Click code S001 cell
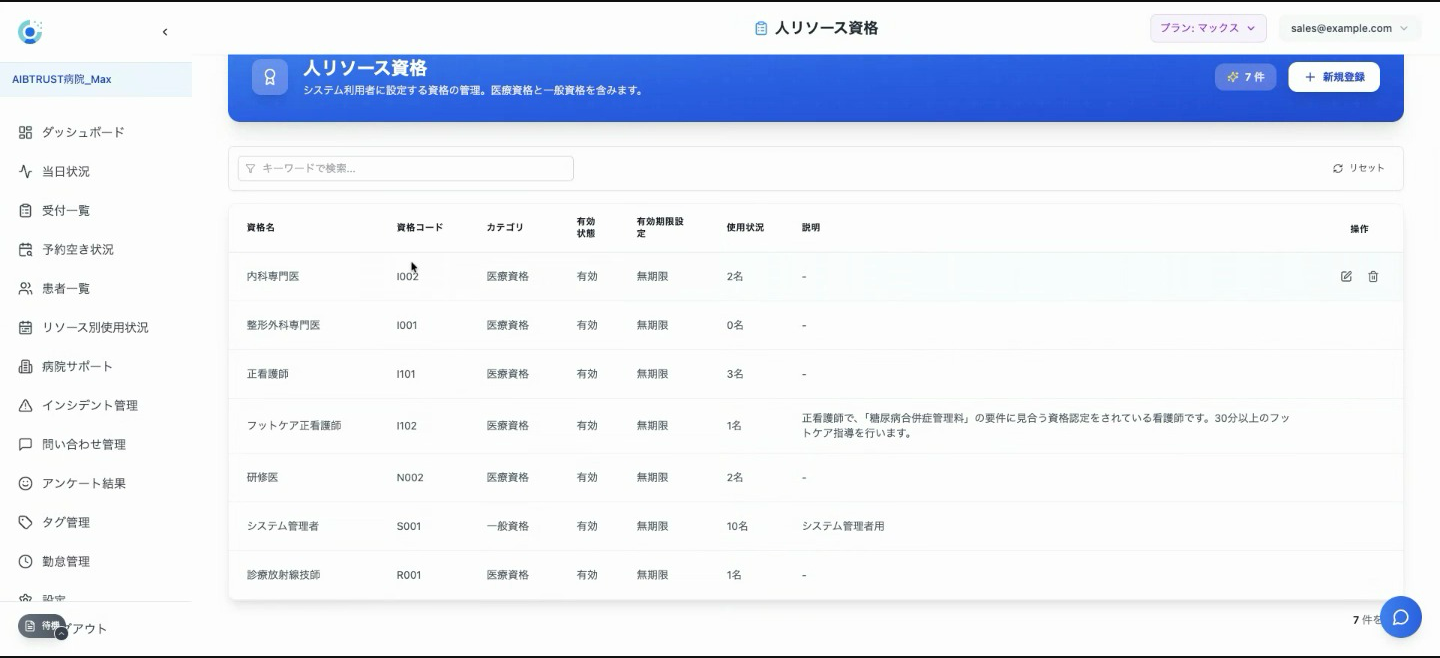The height and width of the screenshot is (658, 1440). [x=409, y=526]
